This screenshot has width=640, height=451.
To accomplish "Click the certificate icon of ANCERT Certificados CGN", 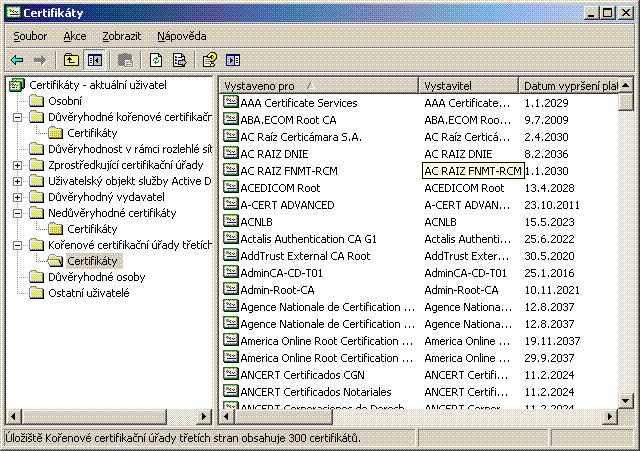I will point(231,374).
